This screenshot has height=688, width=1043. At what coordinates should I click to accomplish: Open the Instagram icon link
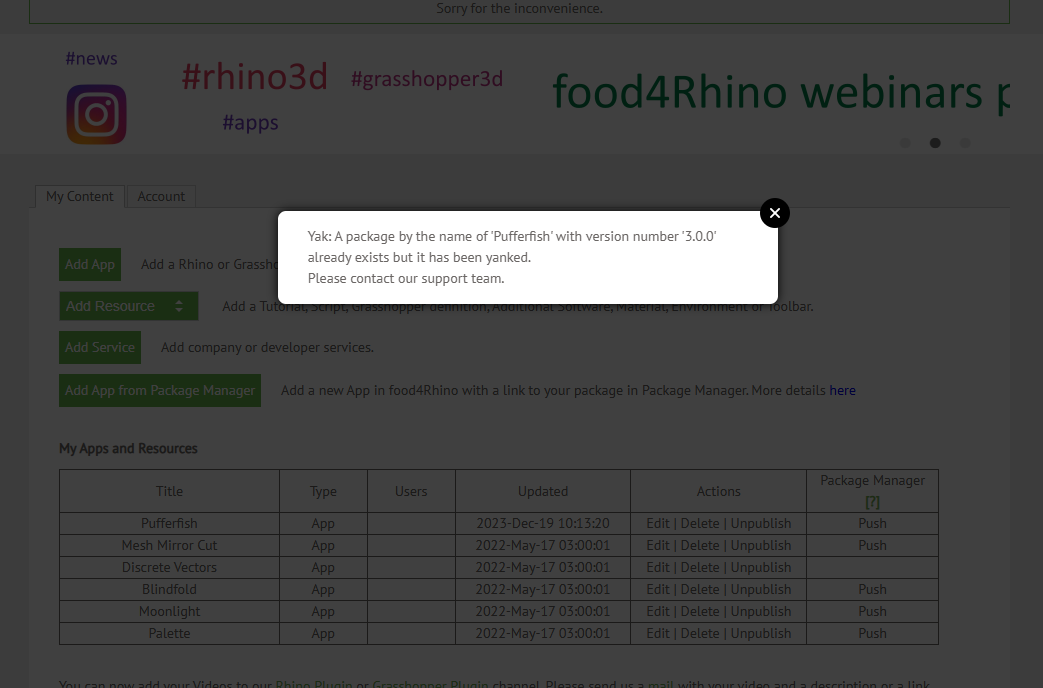(96, 114)
